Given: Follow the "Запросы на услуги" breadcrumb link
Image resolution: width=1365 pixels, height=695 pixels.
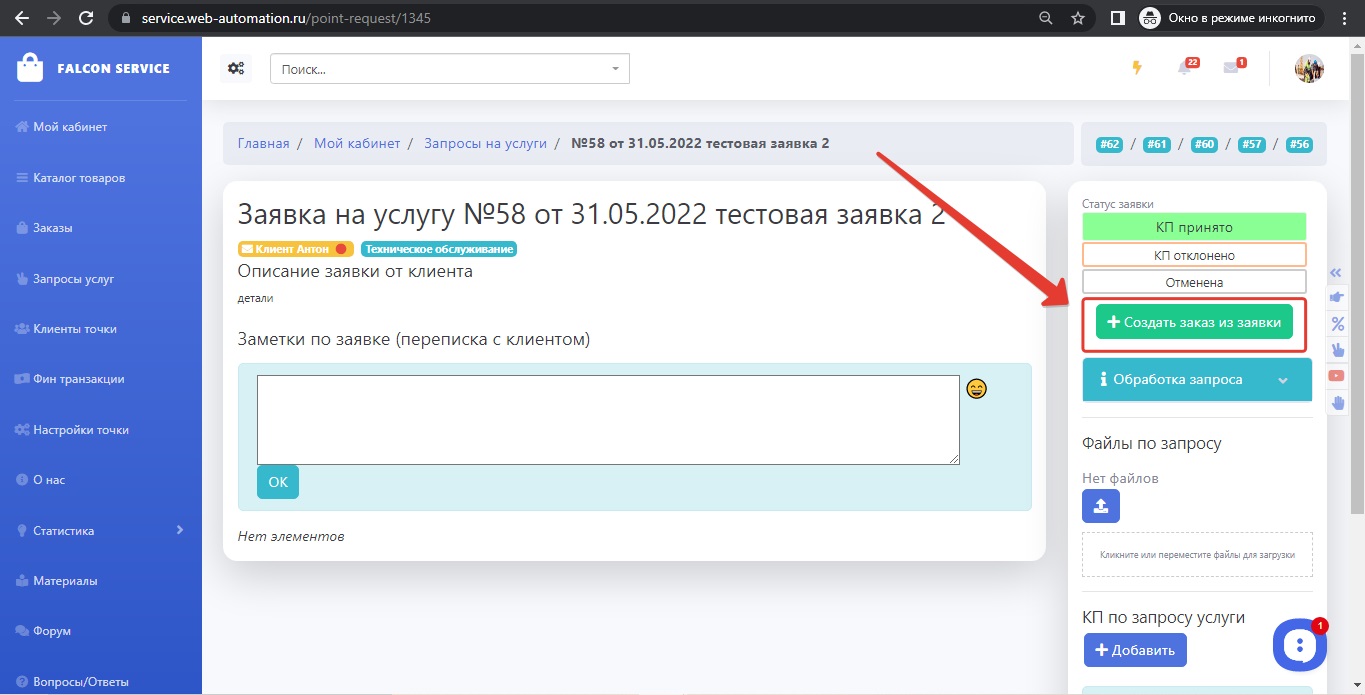Looking at the screenshot, I should point(485,143).
